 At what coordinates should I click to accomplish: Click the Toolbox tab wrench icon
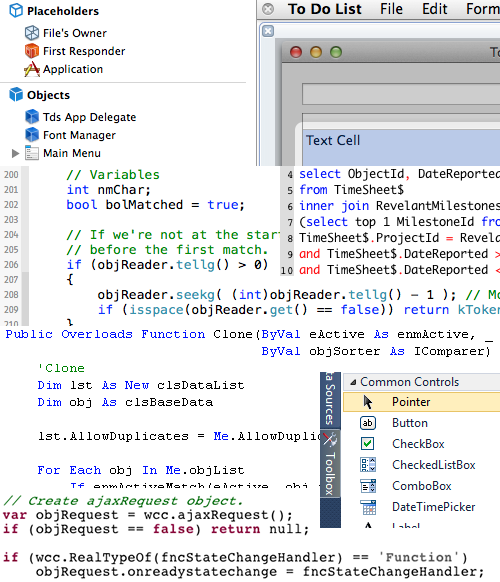[330, 440]
